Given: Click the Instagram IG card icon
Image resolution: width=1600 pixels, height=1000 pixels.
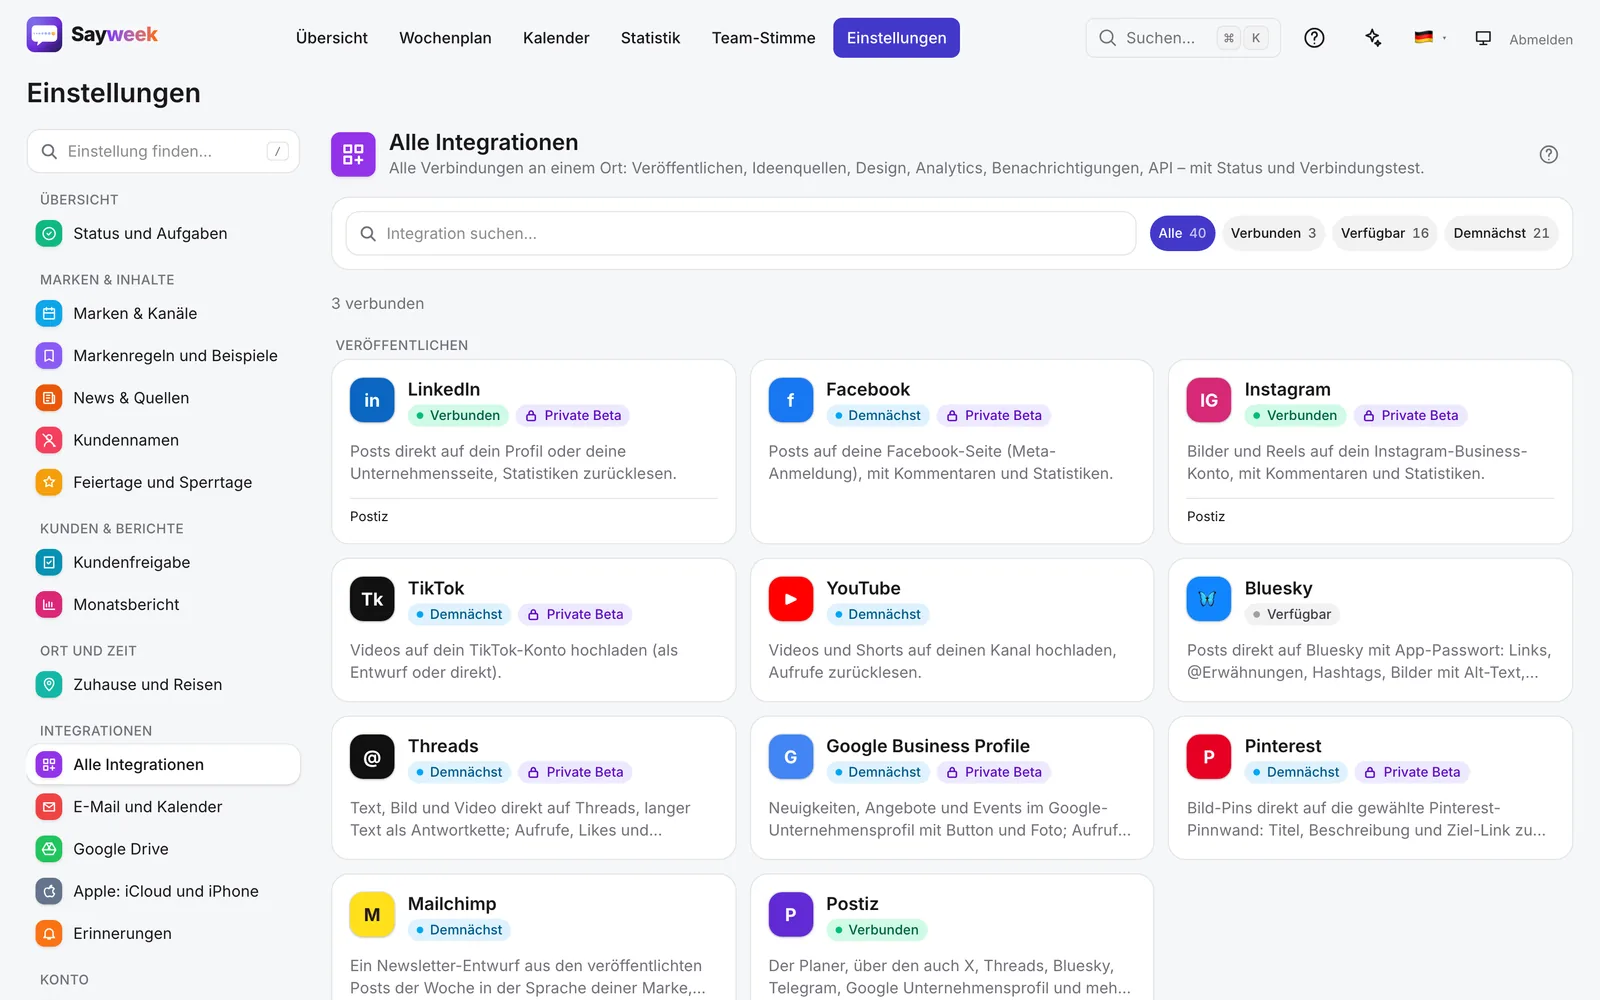Looking at the screenshot, I should (x=1209, y=400).
